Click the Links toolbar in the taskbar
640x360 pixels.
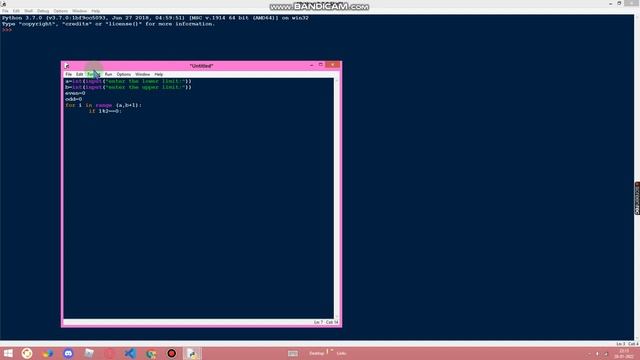tap(341, 353)
